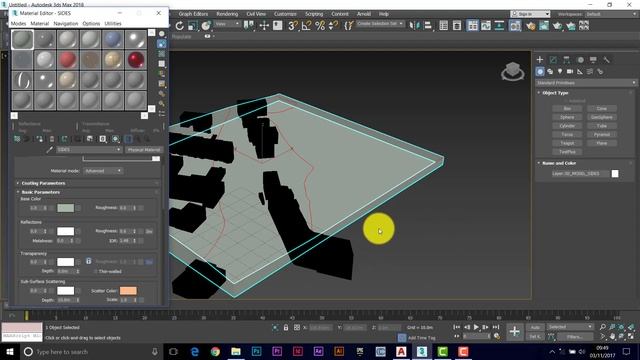
Task: Toggle Auto Key mode
Action: [x=535, y=327]
